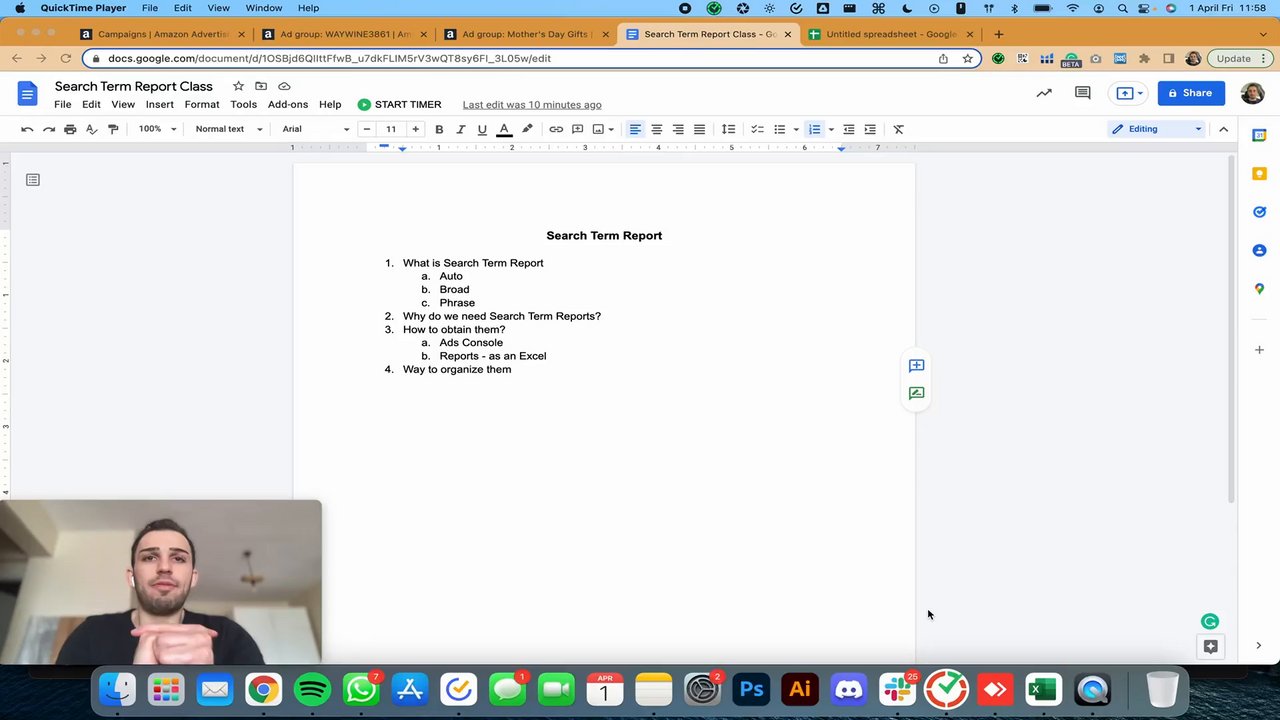Screen dimensions: 1280x720
Task: Expand the Arial font dropdown
Action: pos(316,129)
